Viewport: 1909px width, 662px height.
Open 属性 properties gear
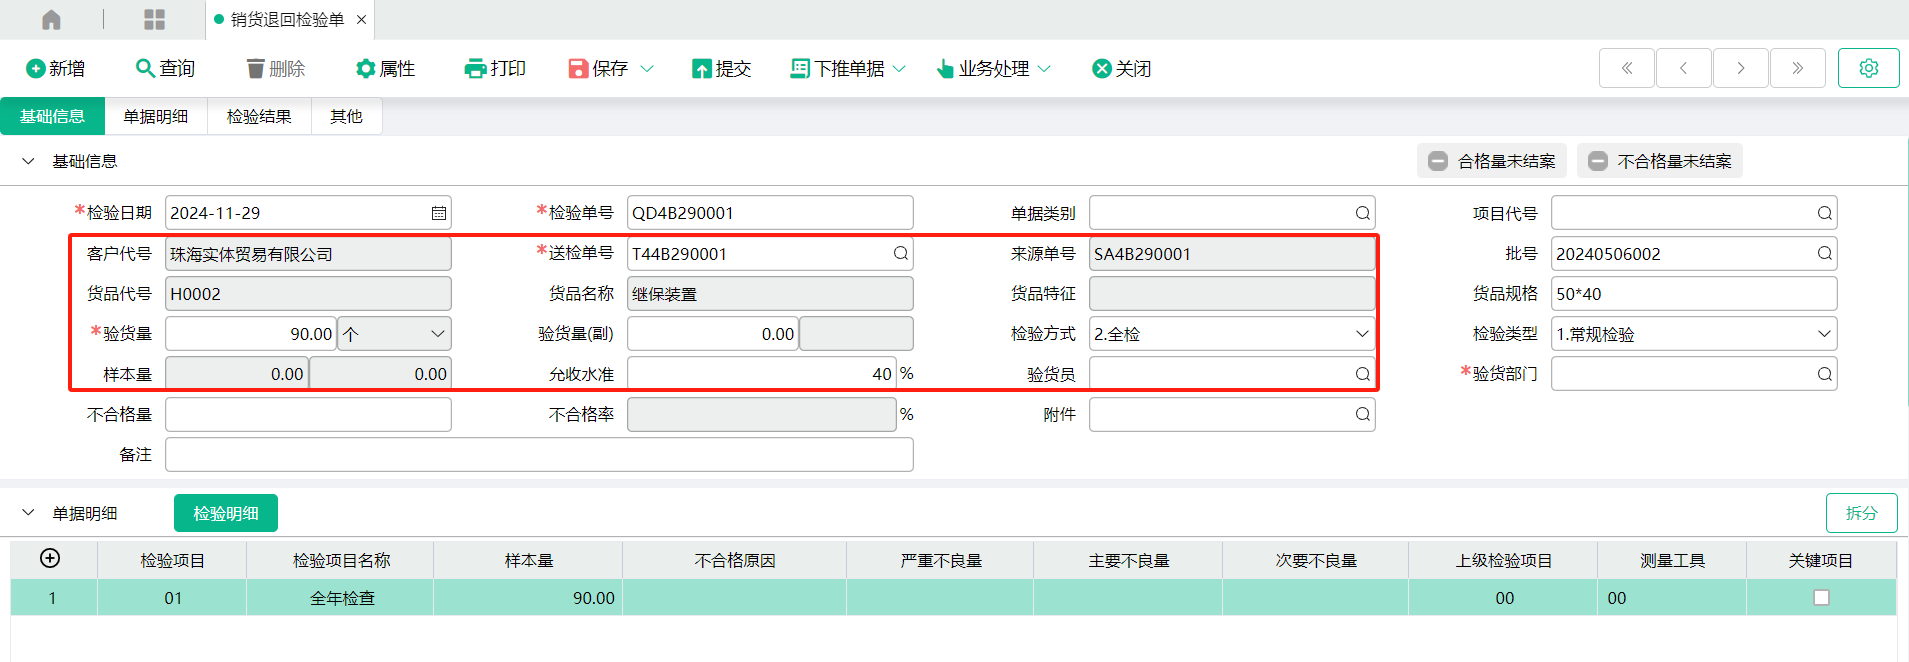click(x=385, y=68)
